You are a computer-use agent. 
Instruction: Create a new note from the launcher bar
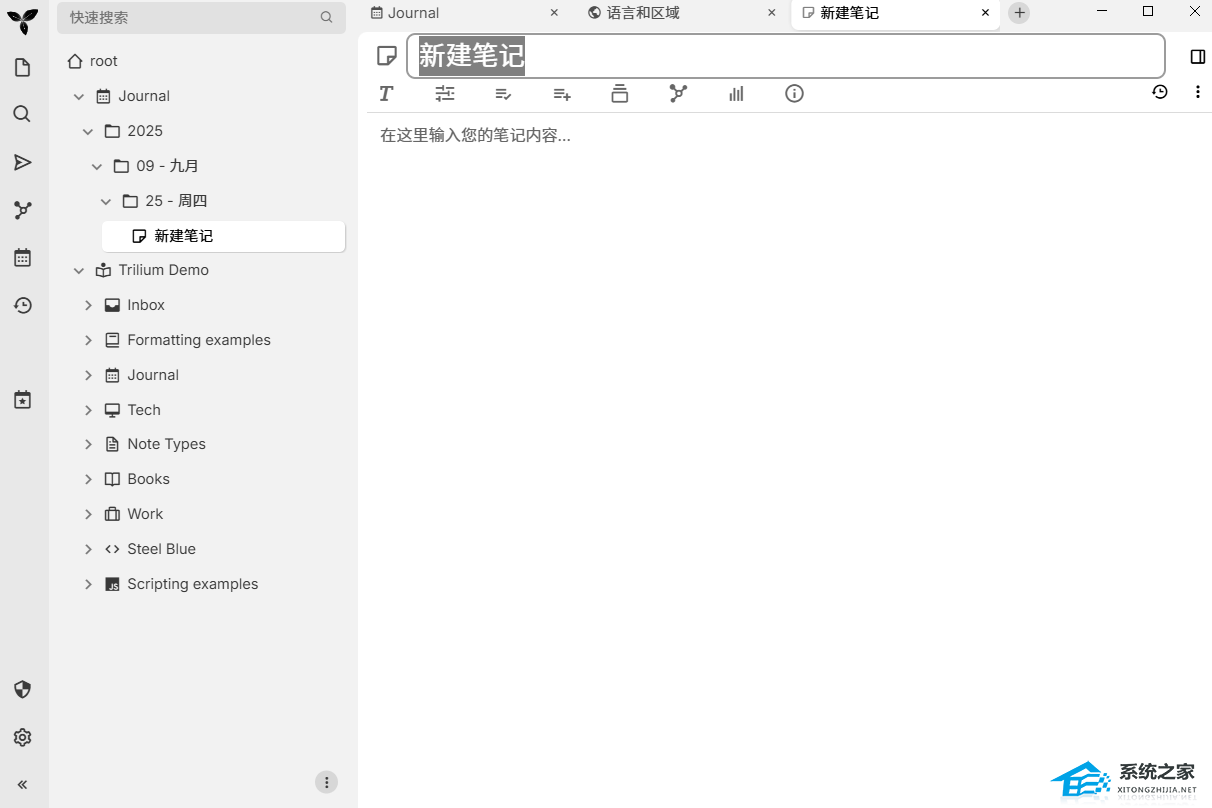coord(22,68)
